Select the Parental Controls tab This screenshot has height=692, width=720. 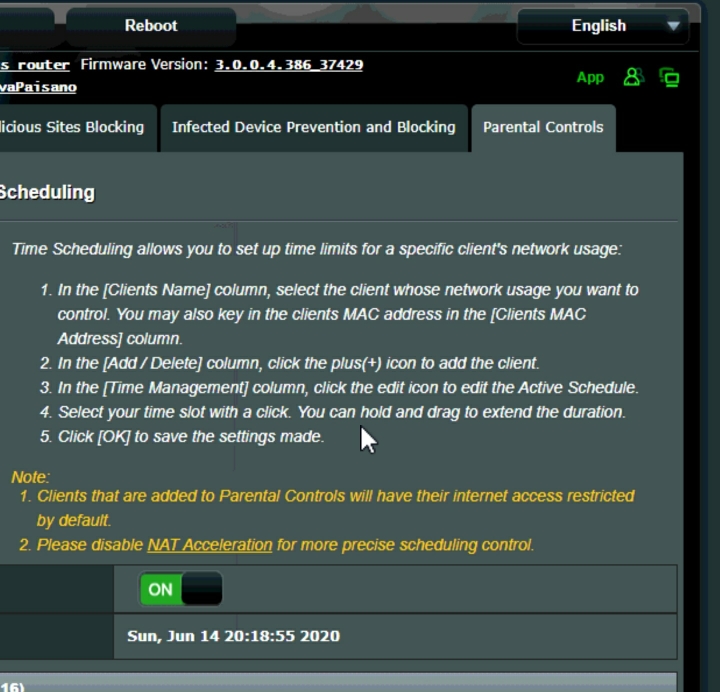point(543,128)
